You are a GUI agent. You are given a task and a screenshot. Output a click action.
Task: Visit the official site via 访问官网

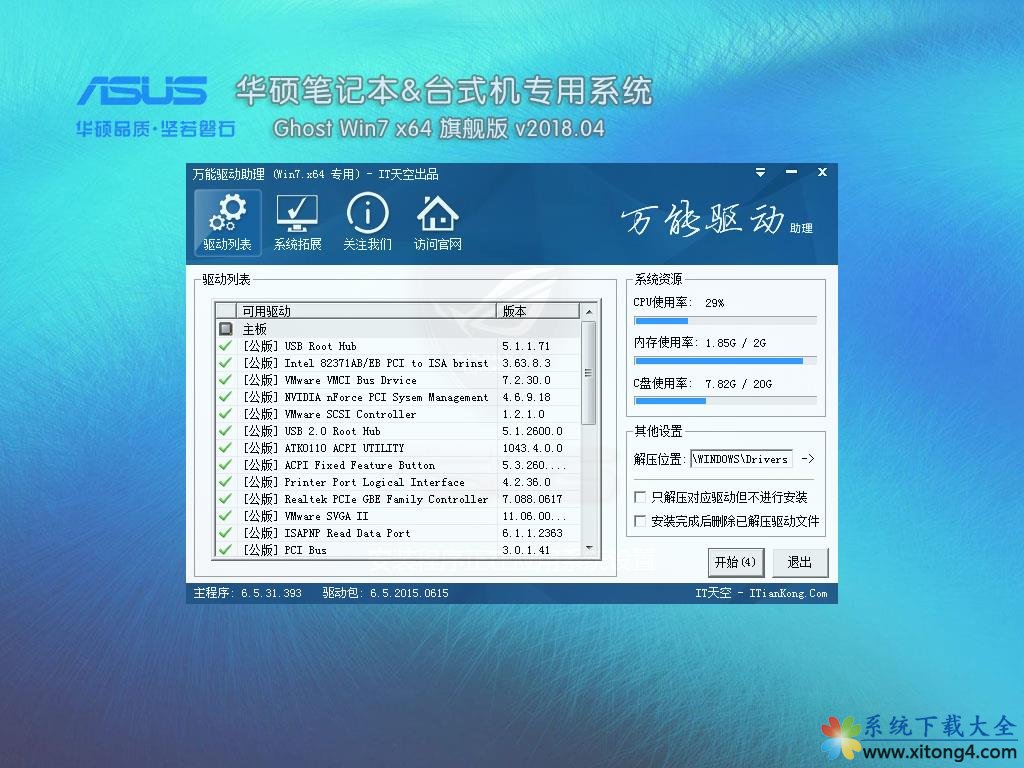438,223
